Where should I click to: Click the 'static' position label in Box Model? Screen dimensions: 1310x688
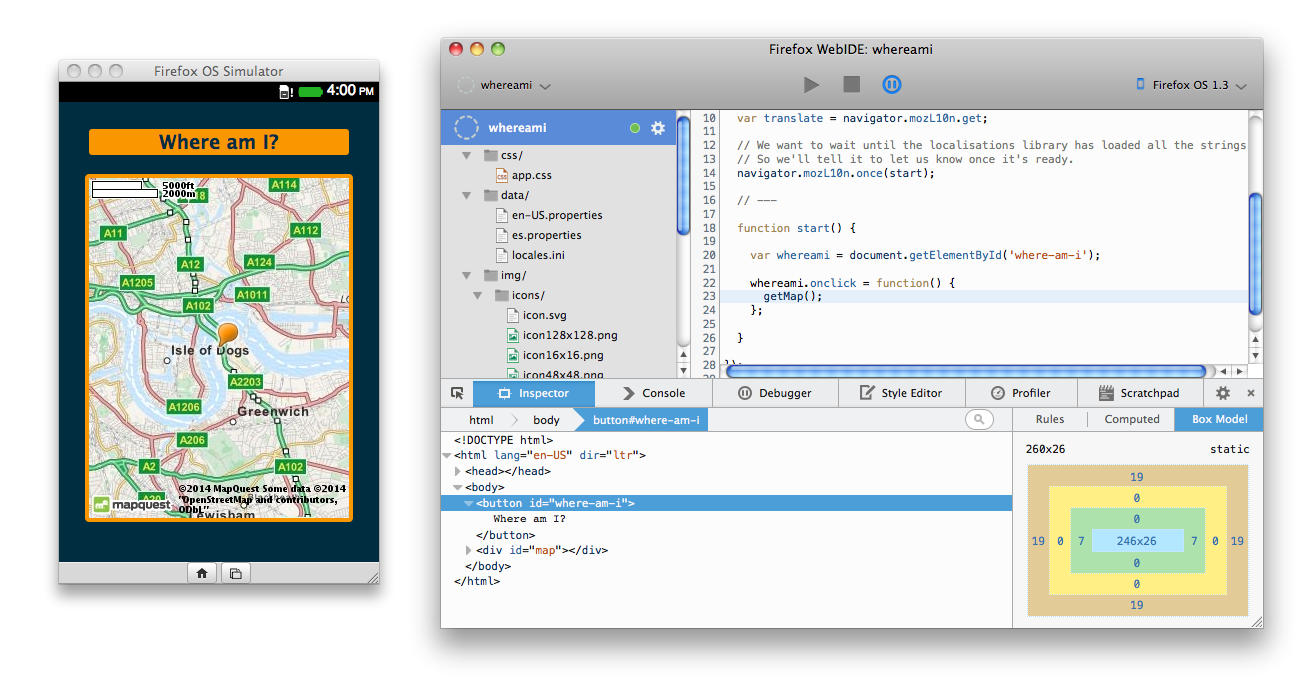pyautogui.click(x=1229, y=449)
